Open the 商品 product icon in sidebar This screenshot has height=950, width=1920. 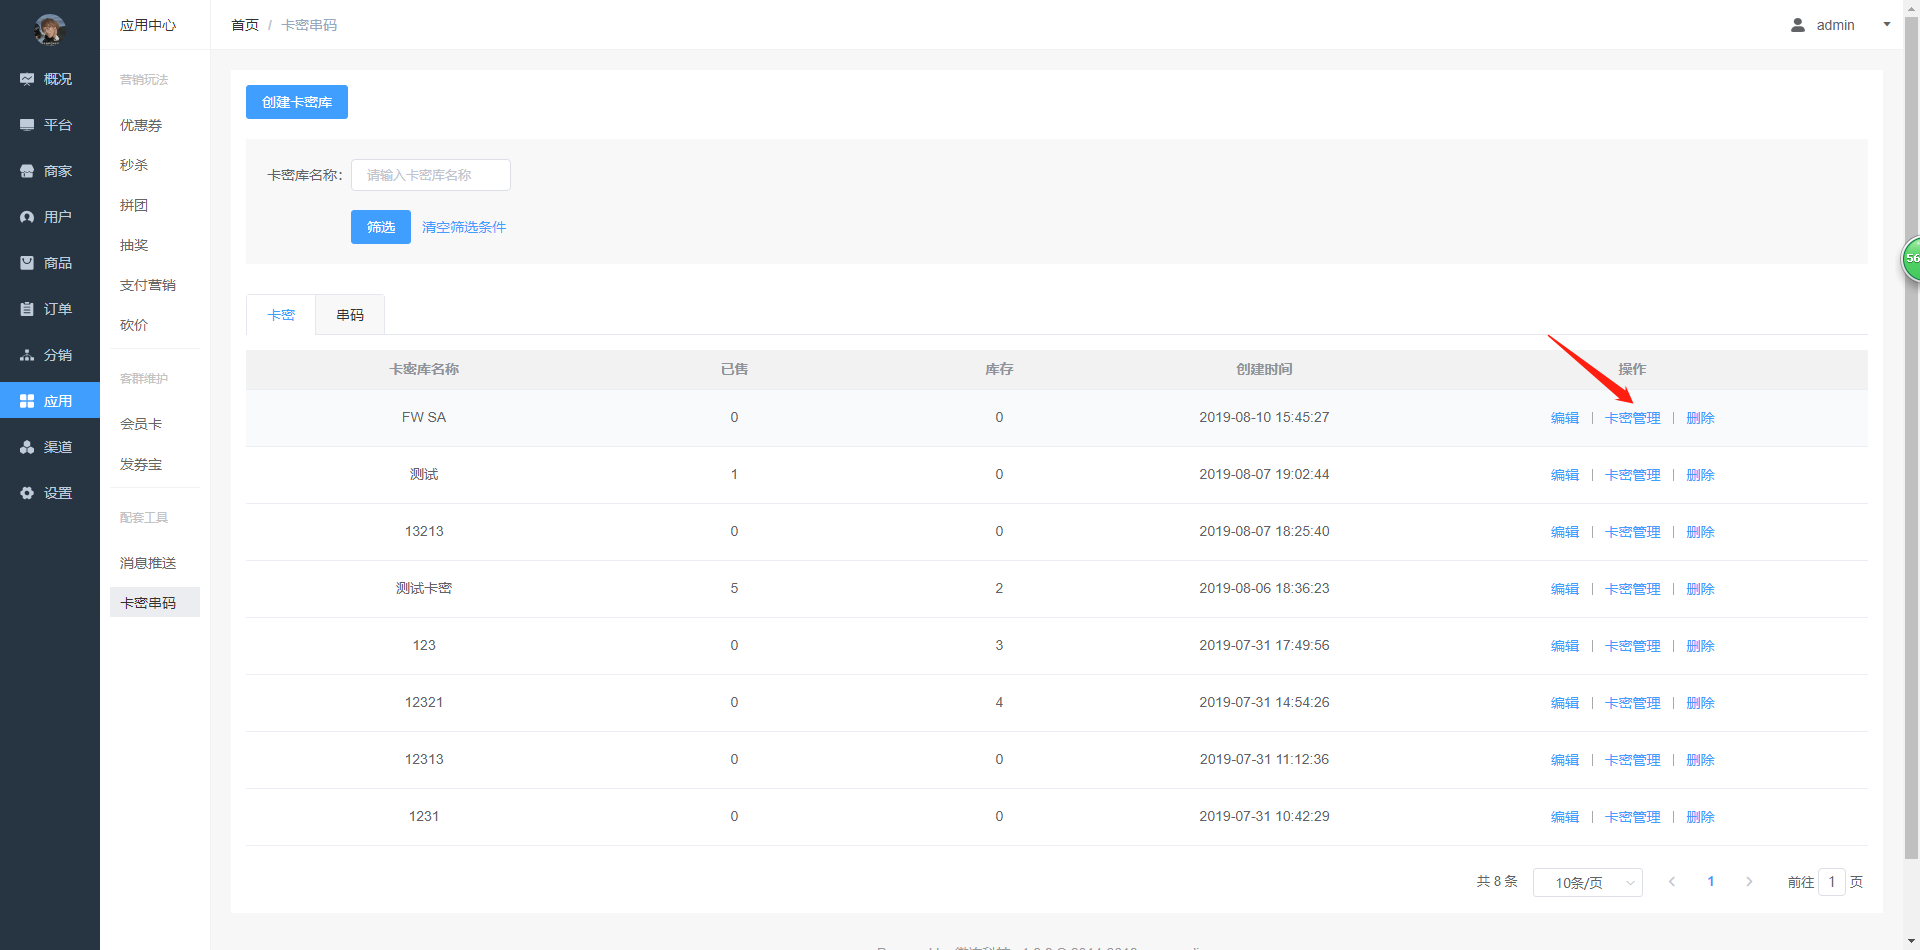coord(27,263)
